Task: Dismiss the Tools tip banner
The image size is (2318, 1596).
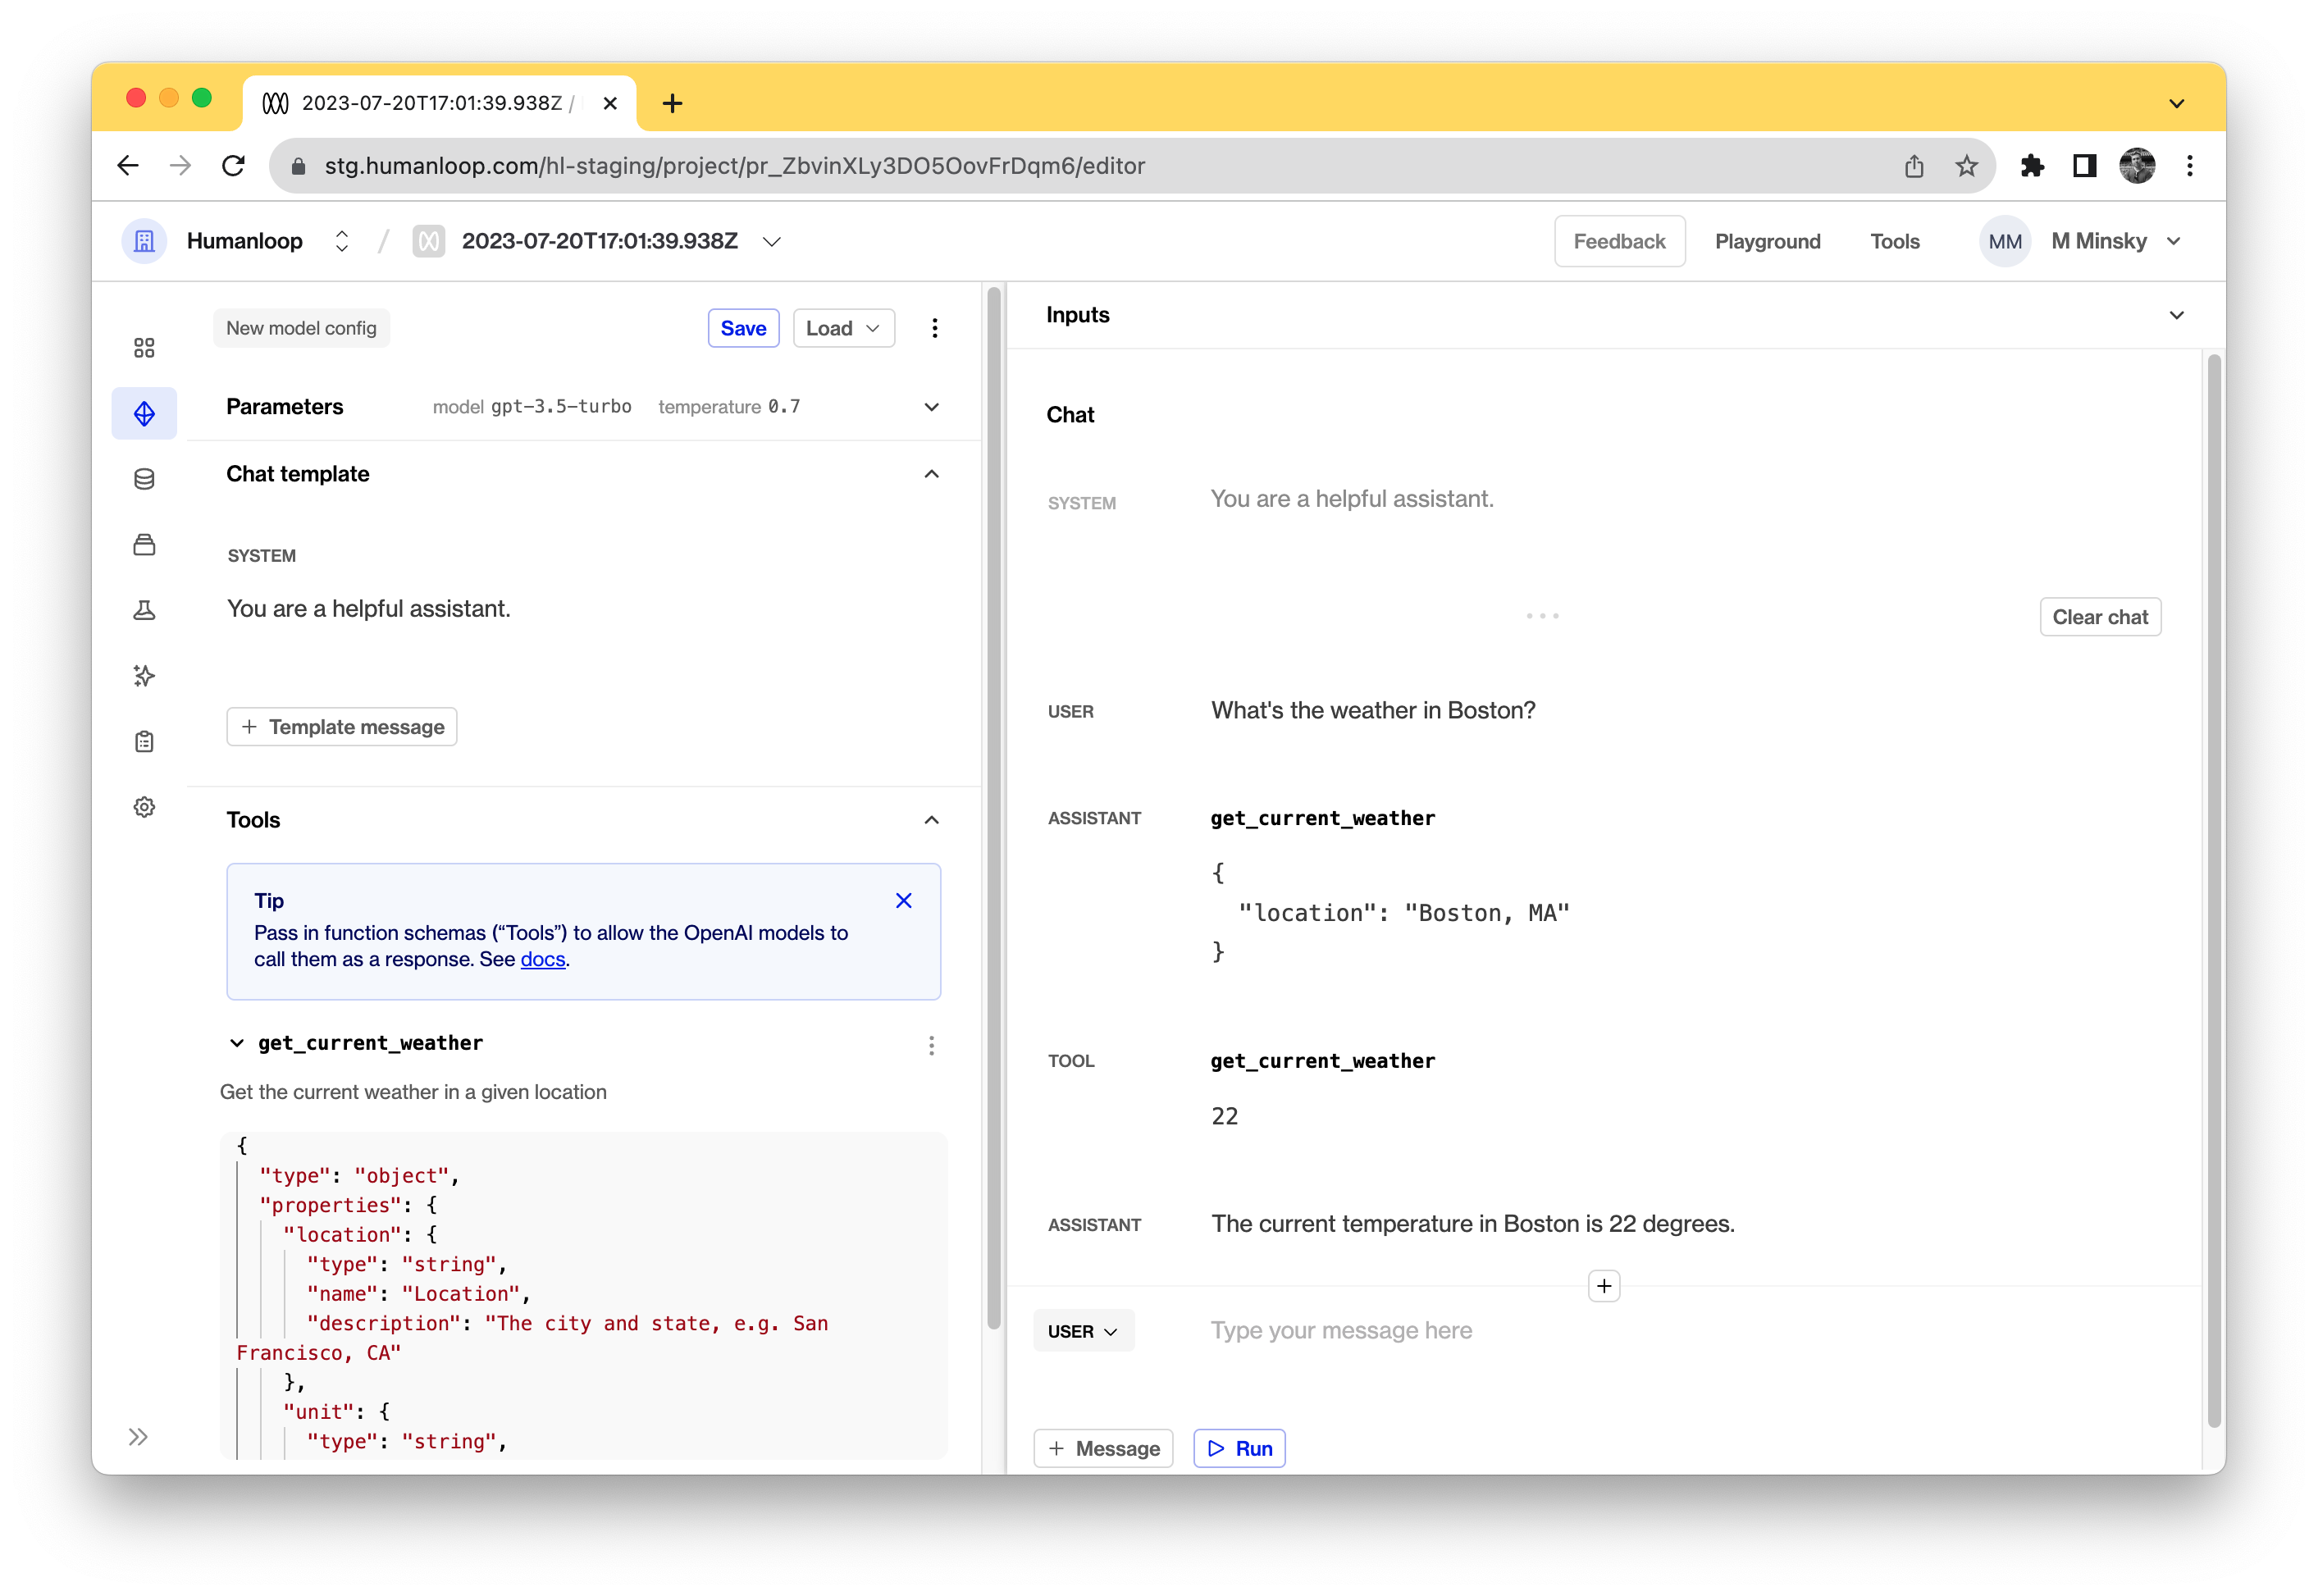Action: click(x=903, y=900)
